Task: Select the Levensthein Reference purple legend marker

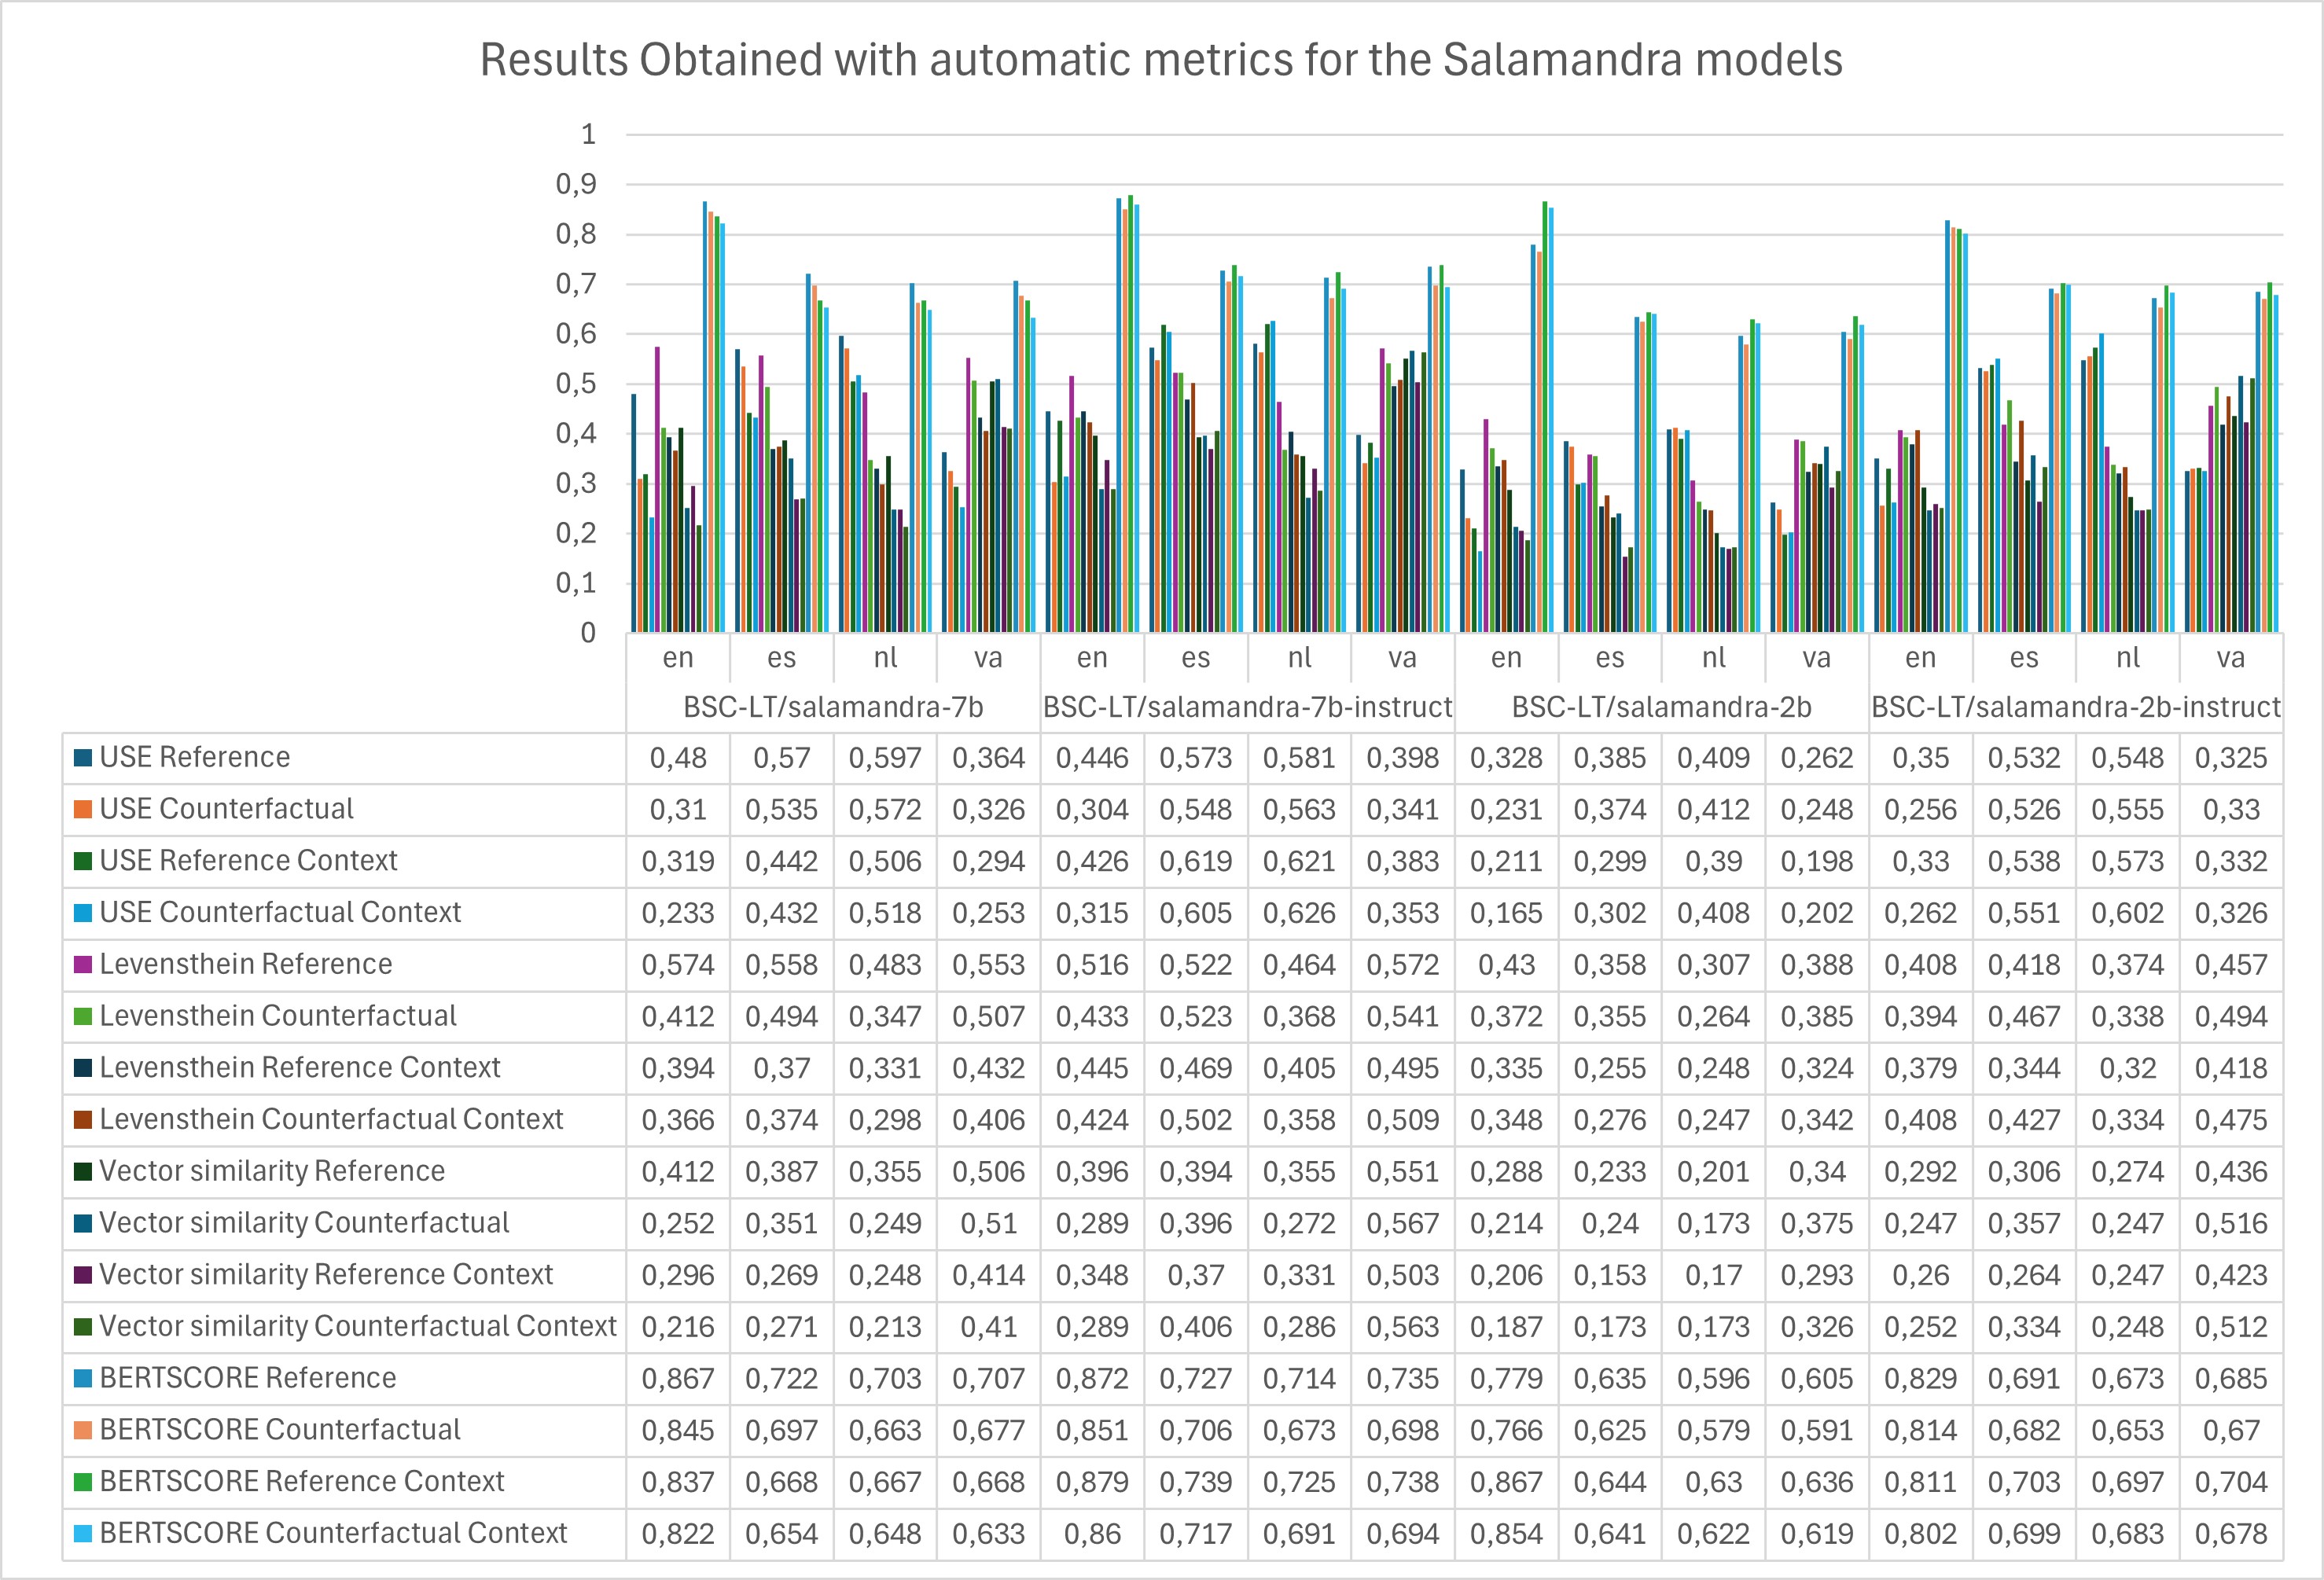Action: tap(83, 965)
